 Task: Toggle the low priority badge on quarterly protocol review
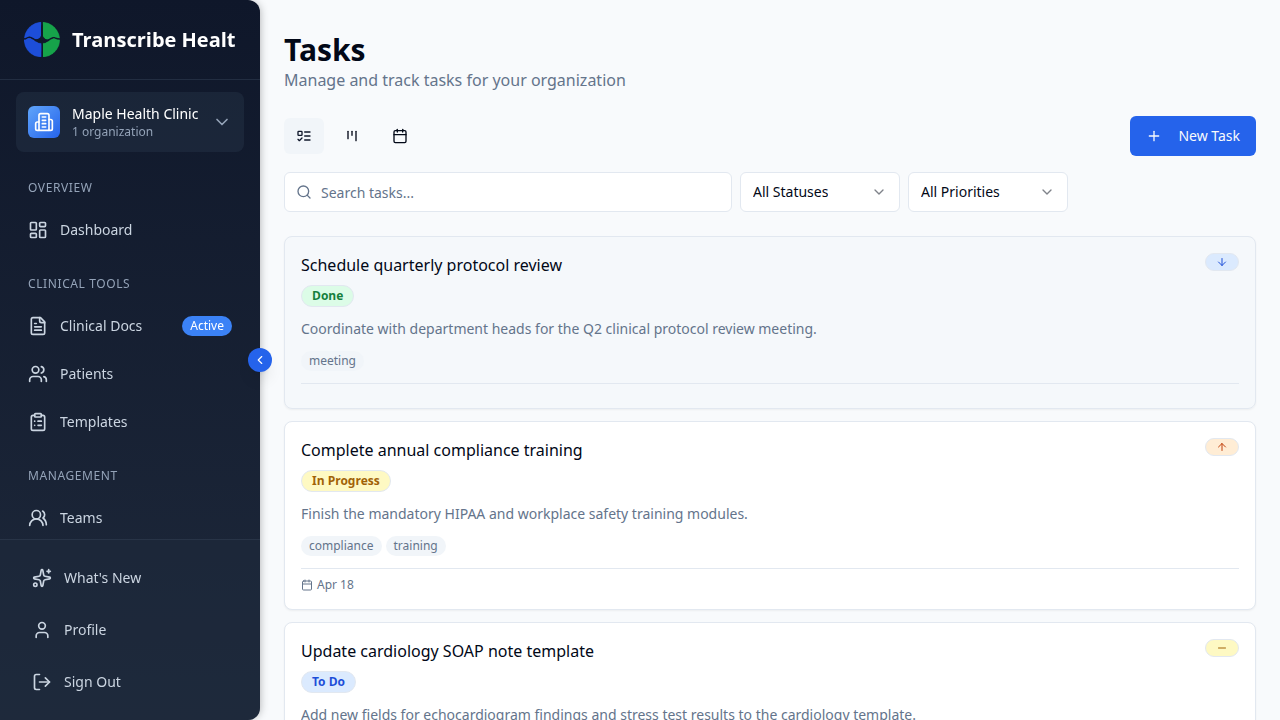[1221, 262]
